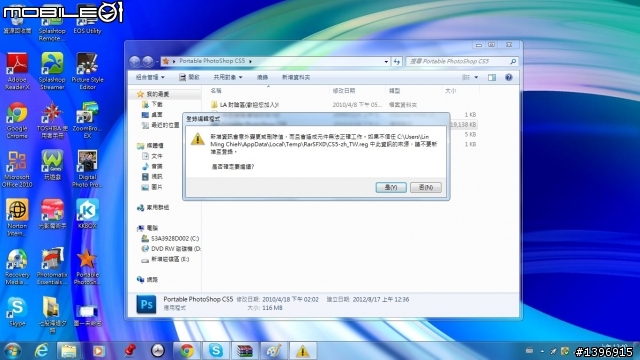Open Explorer help question mark icon
640x360 pixels.
(x=509, y=77)
